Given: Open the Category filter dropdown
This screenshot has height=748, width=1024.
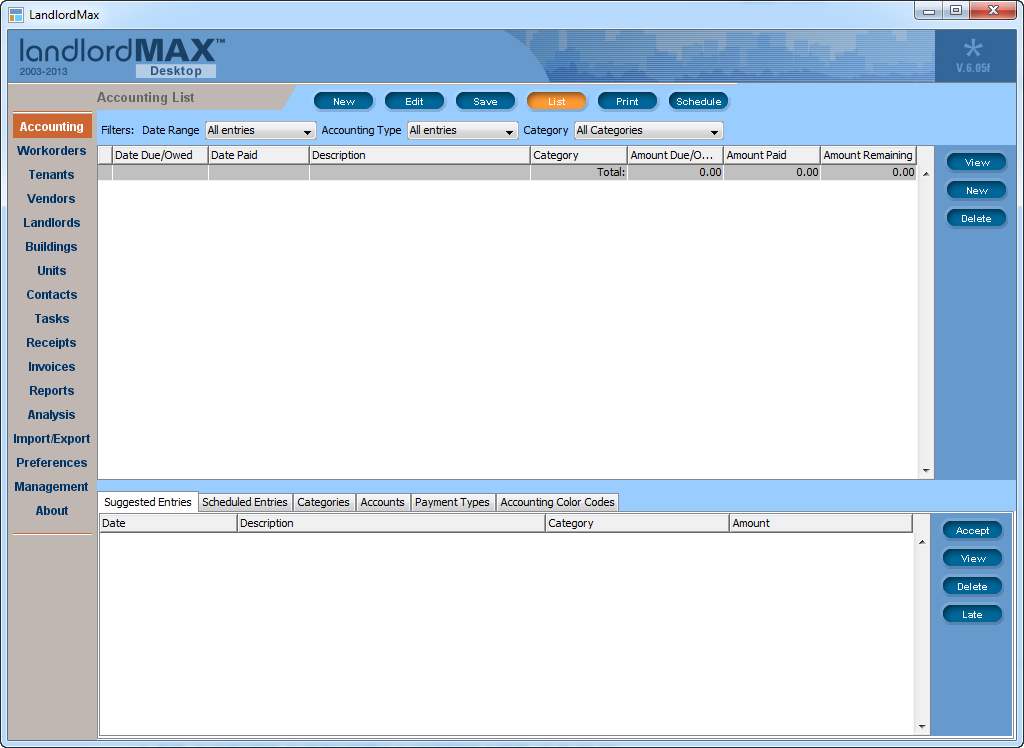Looking at the screenshot, I should tap(648, 131).
